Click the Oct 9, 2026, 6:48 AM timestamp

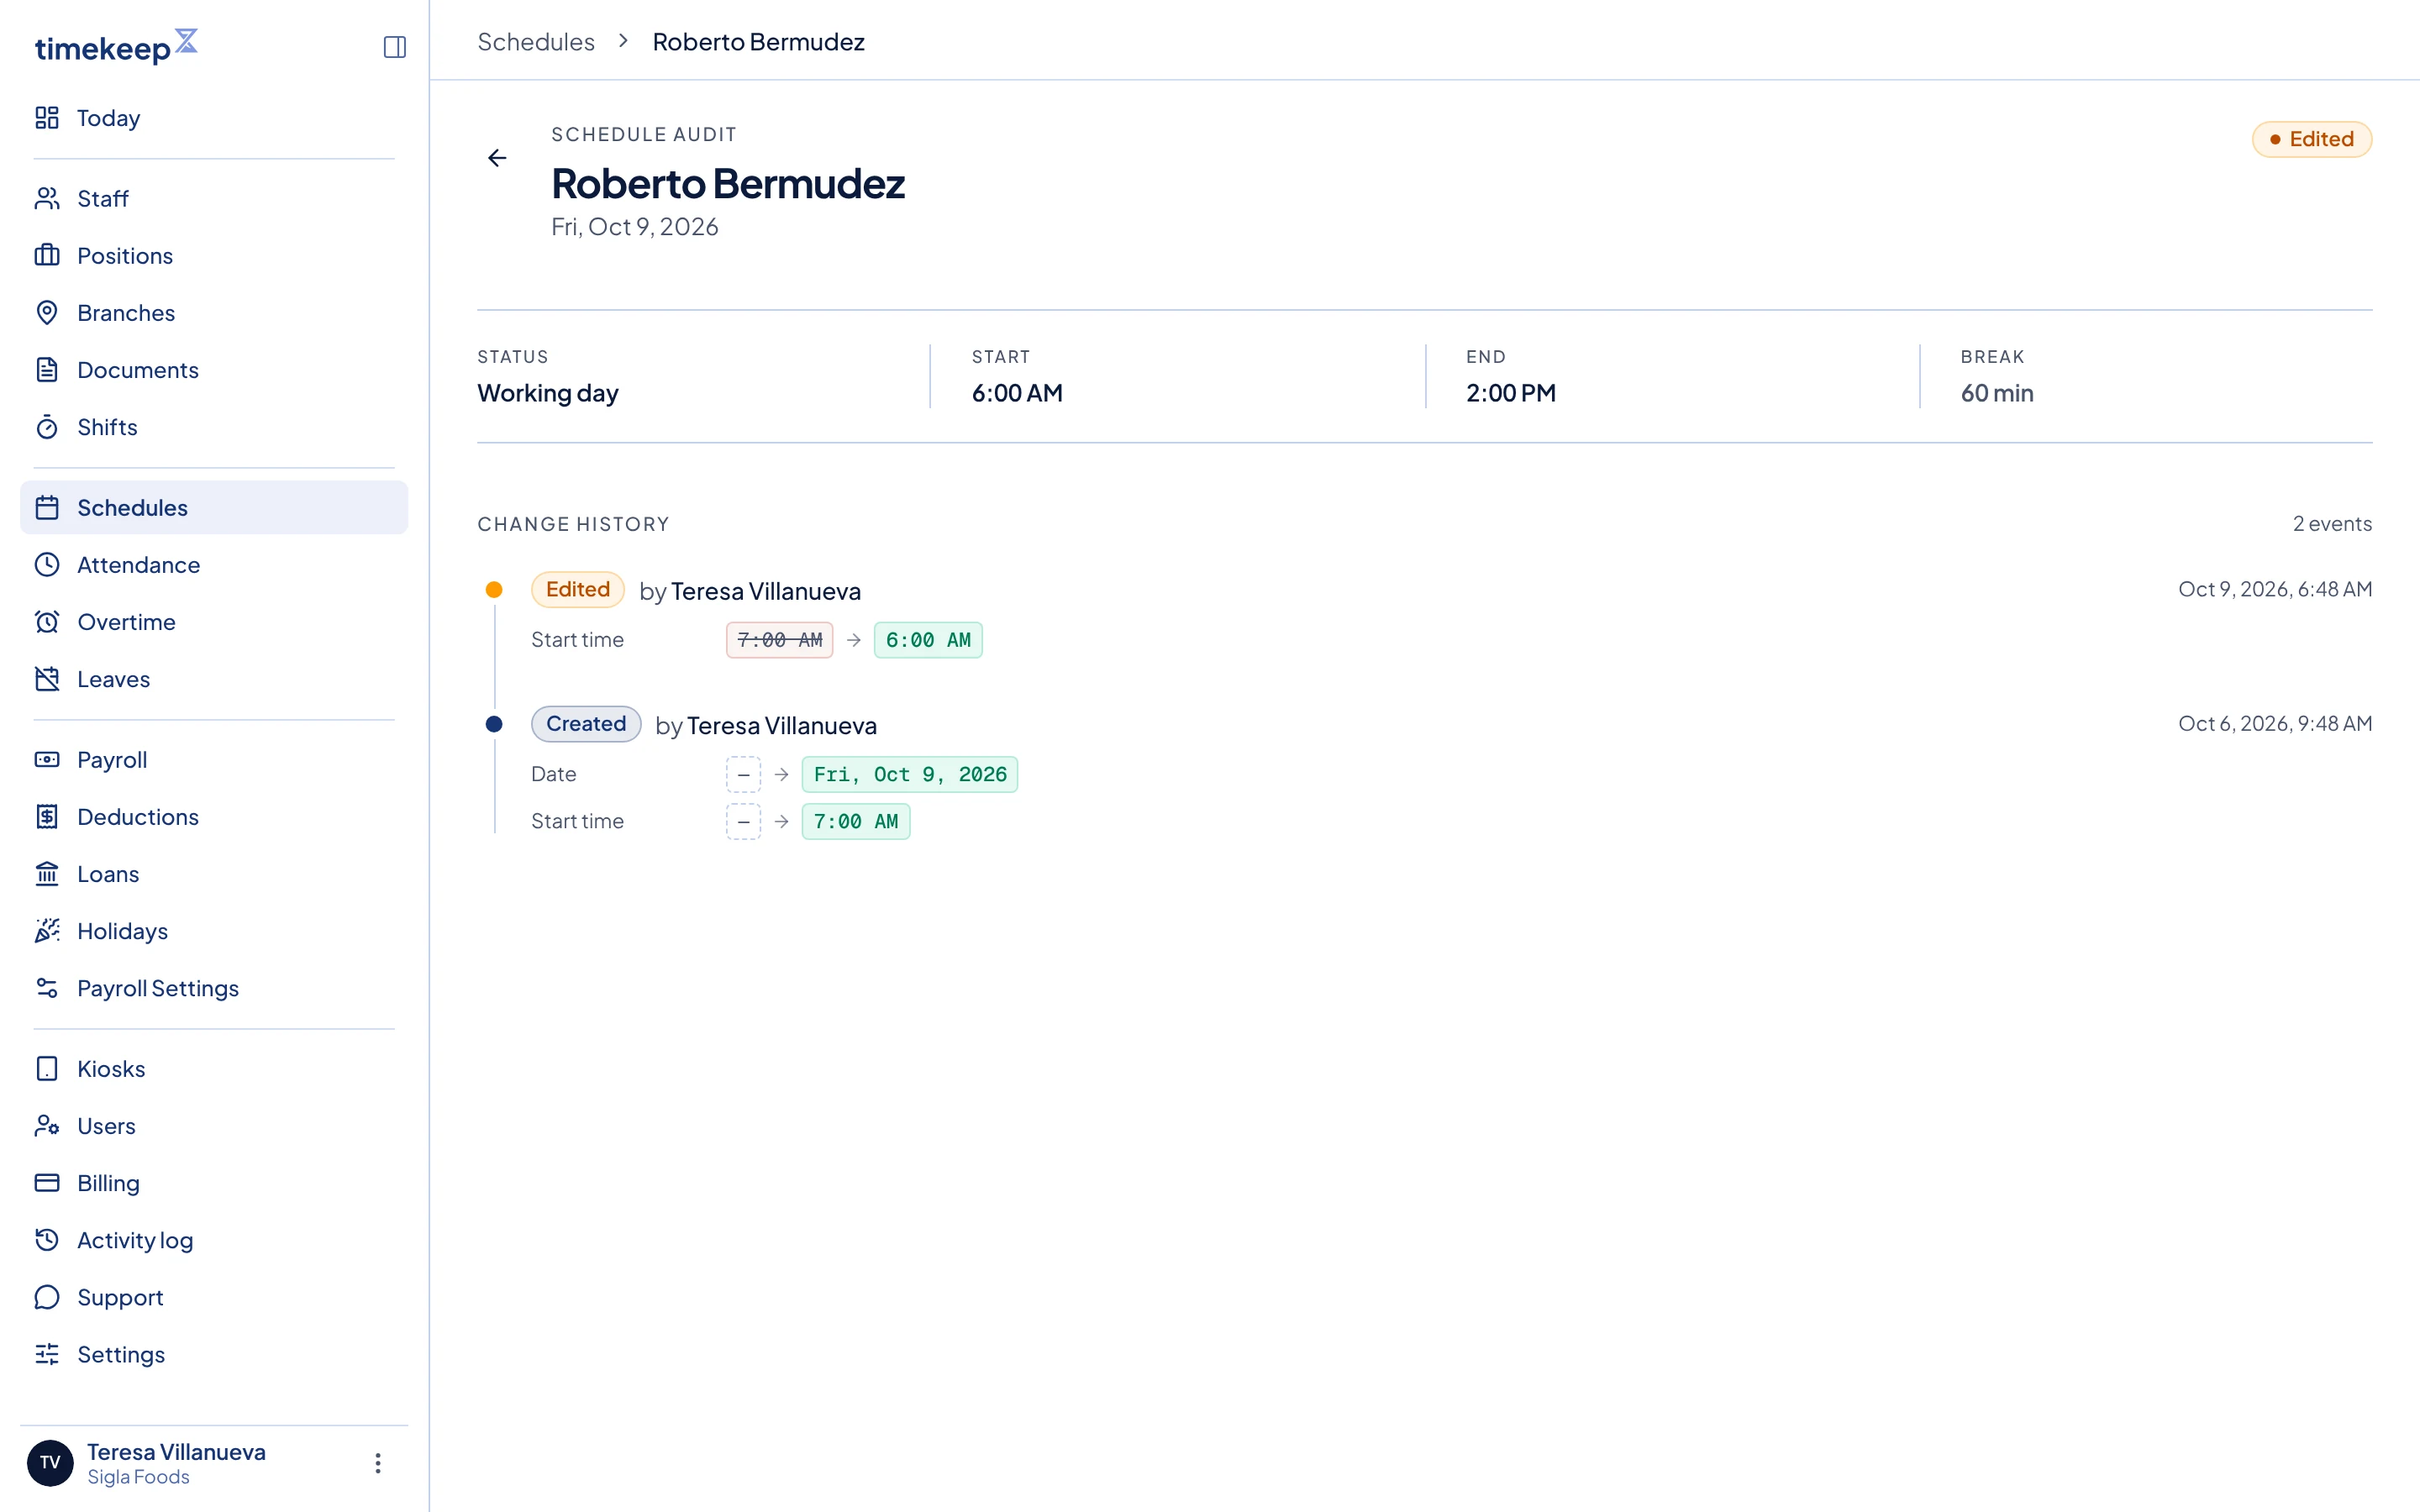pos(2275,589)
